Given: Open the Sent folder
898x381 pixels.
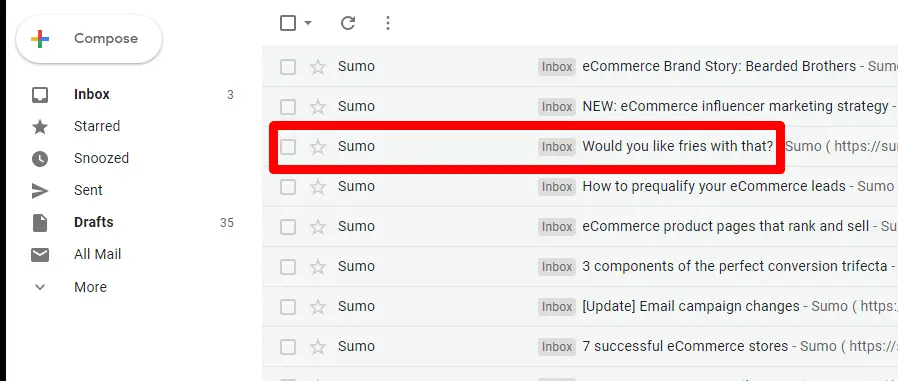Looking at the screenshot, I should point(88,191).
